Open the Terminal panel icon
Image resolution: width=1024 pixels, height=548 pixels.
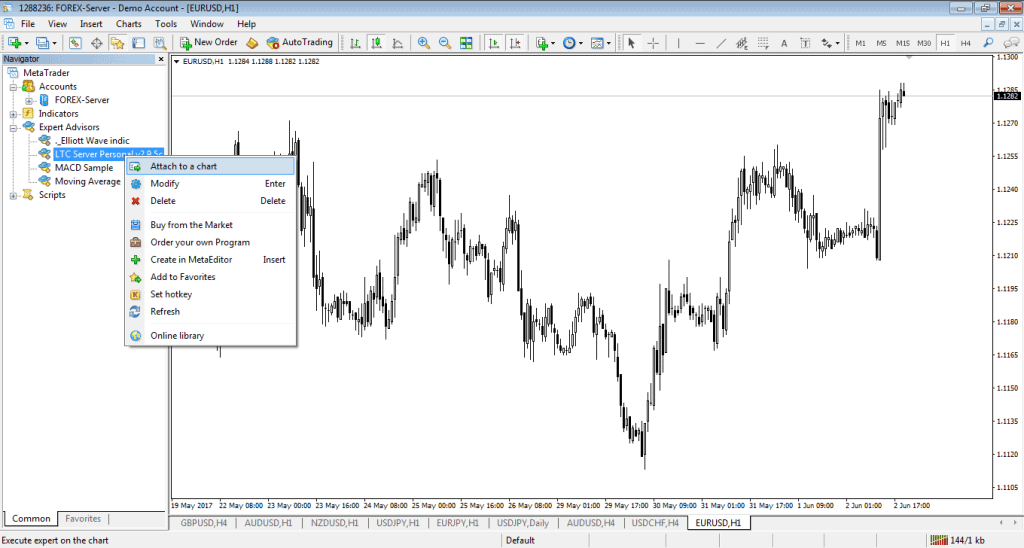pyautogui.click(x=138, y=43)
